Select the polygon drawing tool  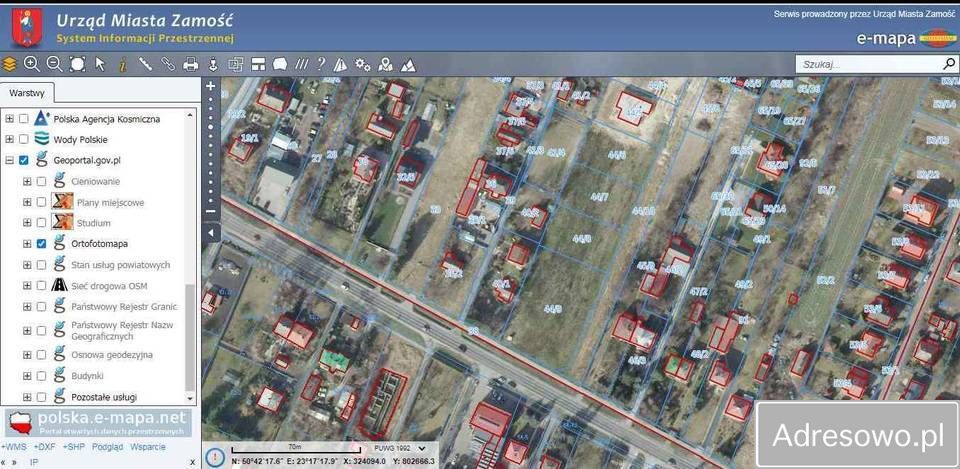pos(280,64)
